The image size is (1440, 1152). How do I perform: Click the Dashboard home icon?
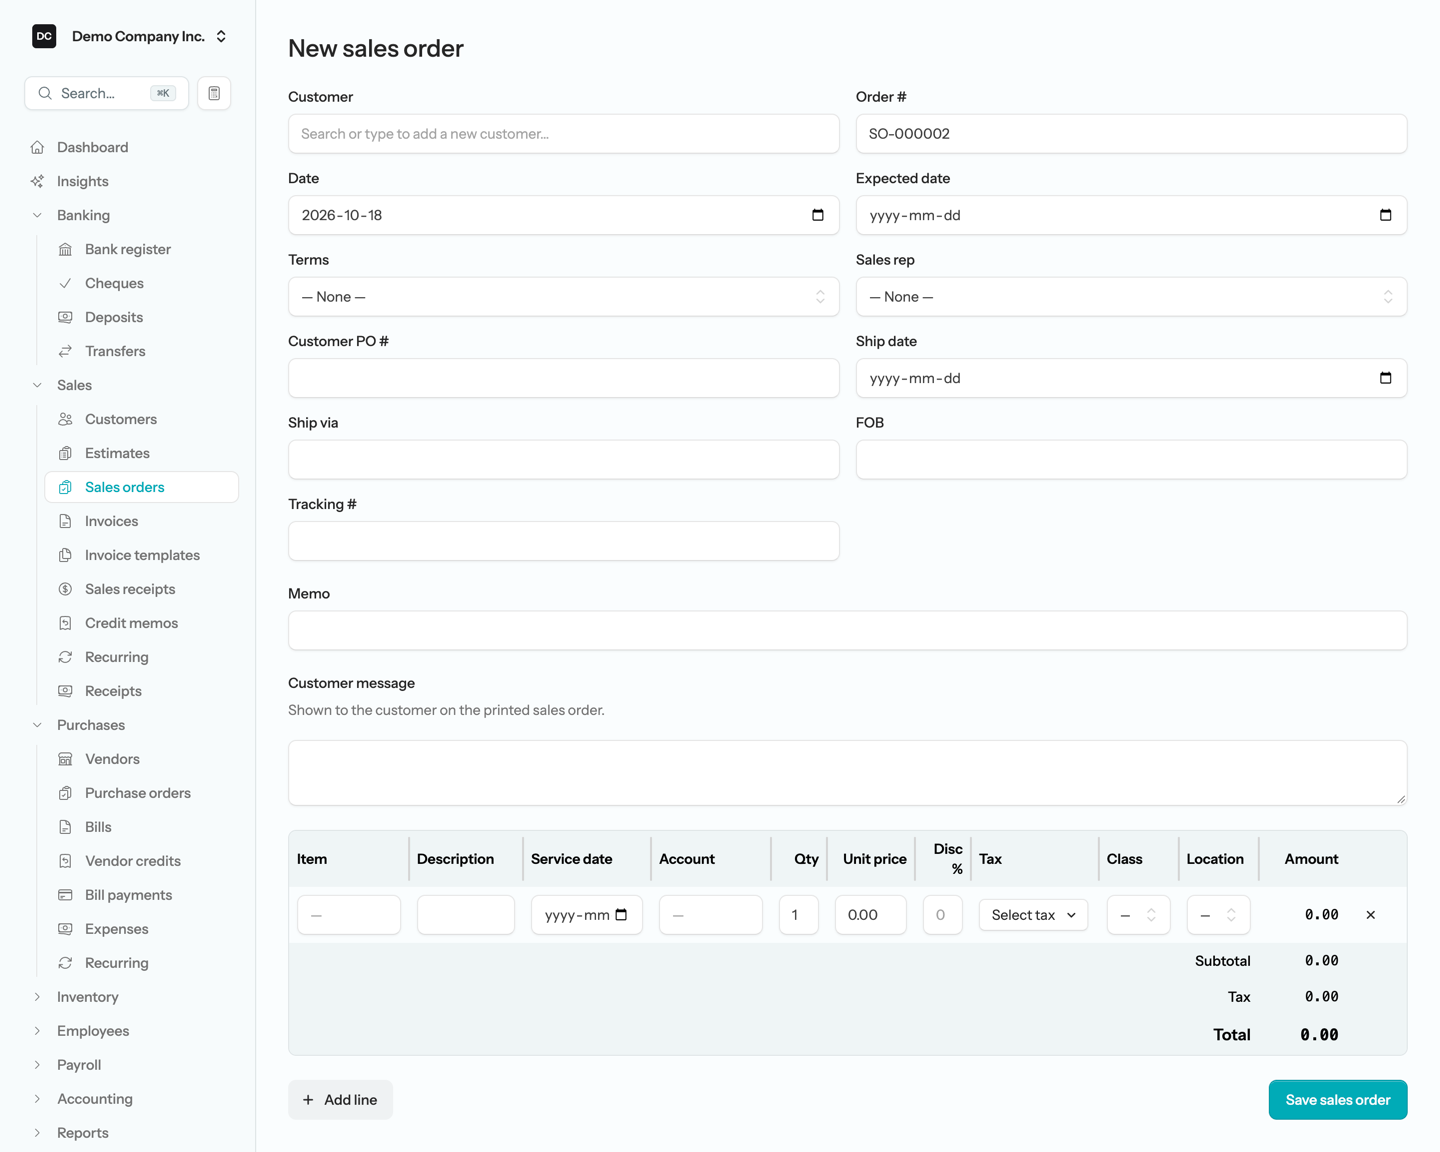pyautogui.click(x=37, y=147)
